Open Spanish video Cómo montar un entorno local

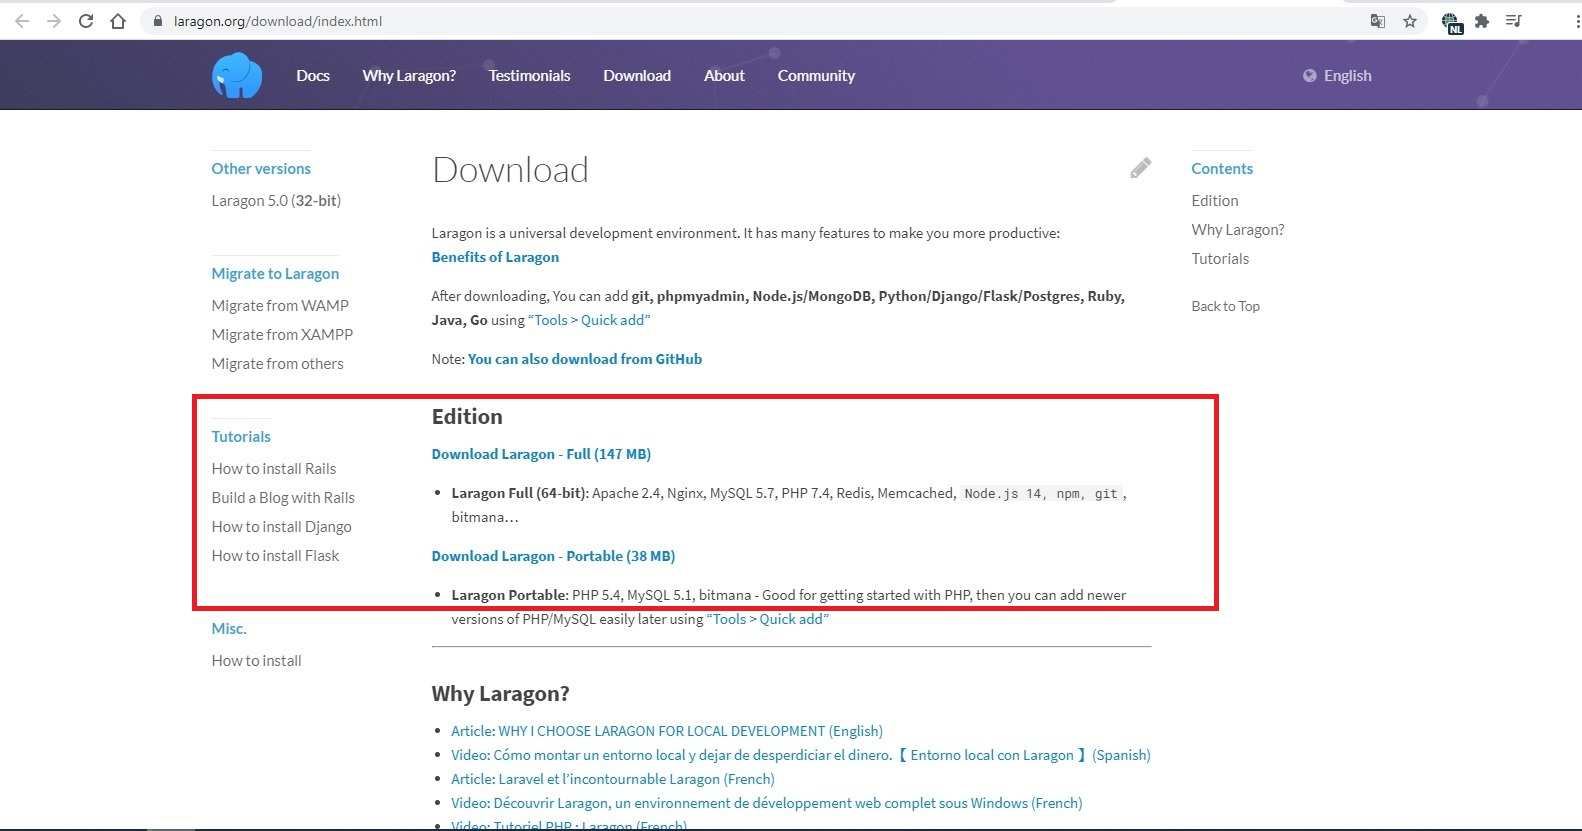[801, 755]
